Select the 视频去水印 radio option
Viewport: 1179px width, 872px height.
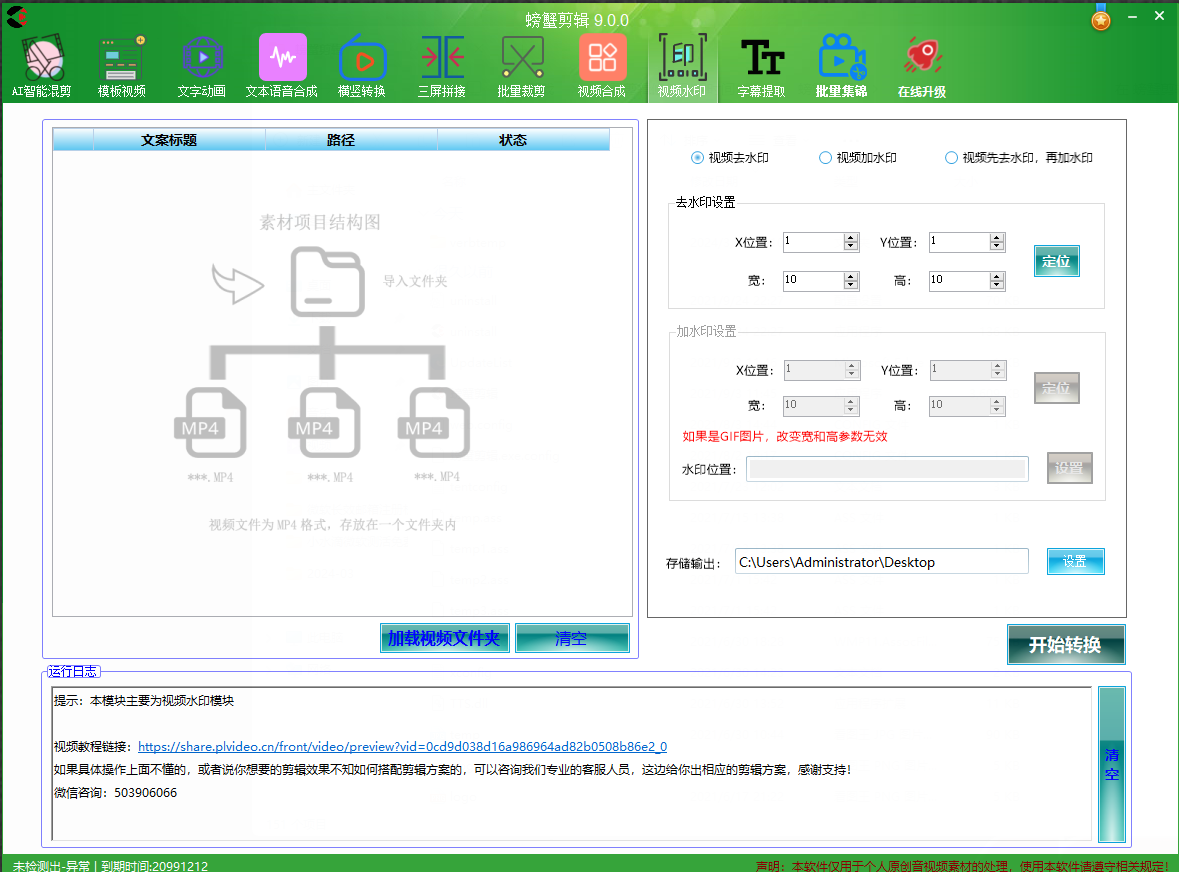click(698, 158)
